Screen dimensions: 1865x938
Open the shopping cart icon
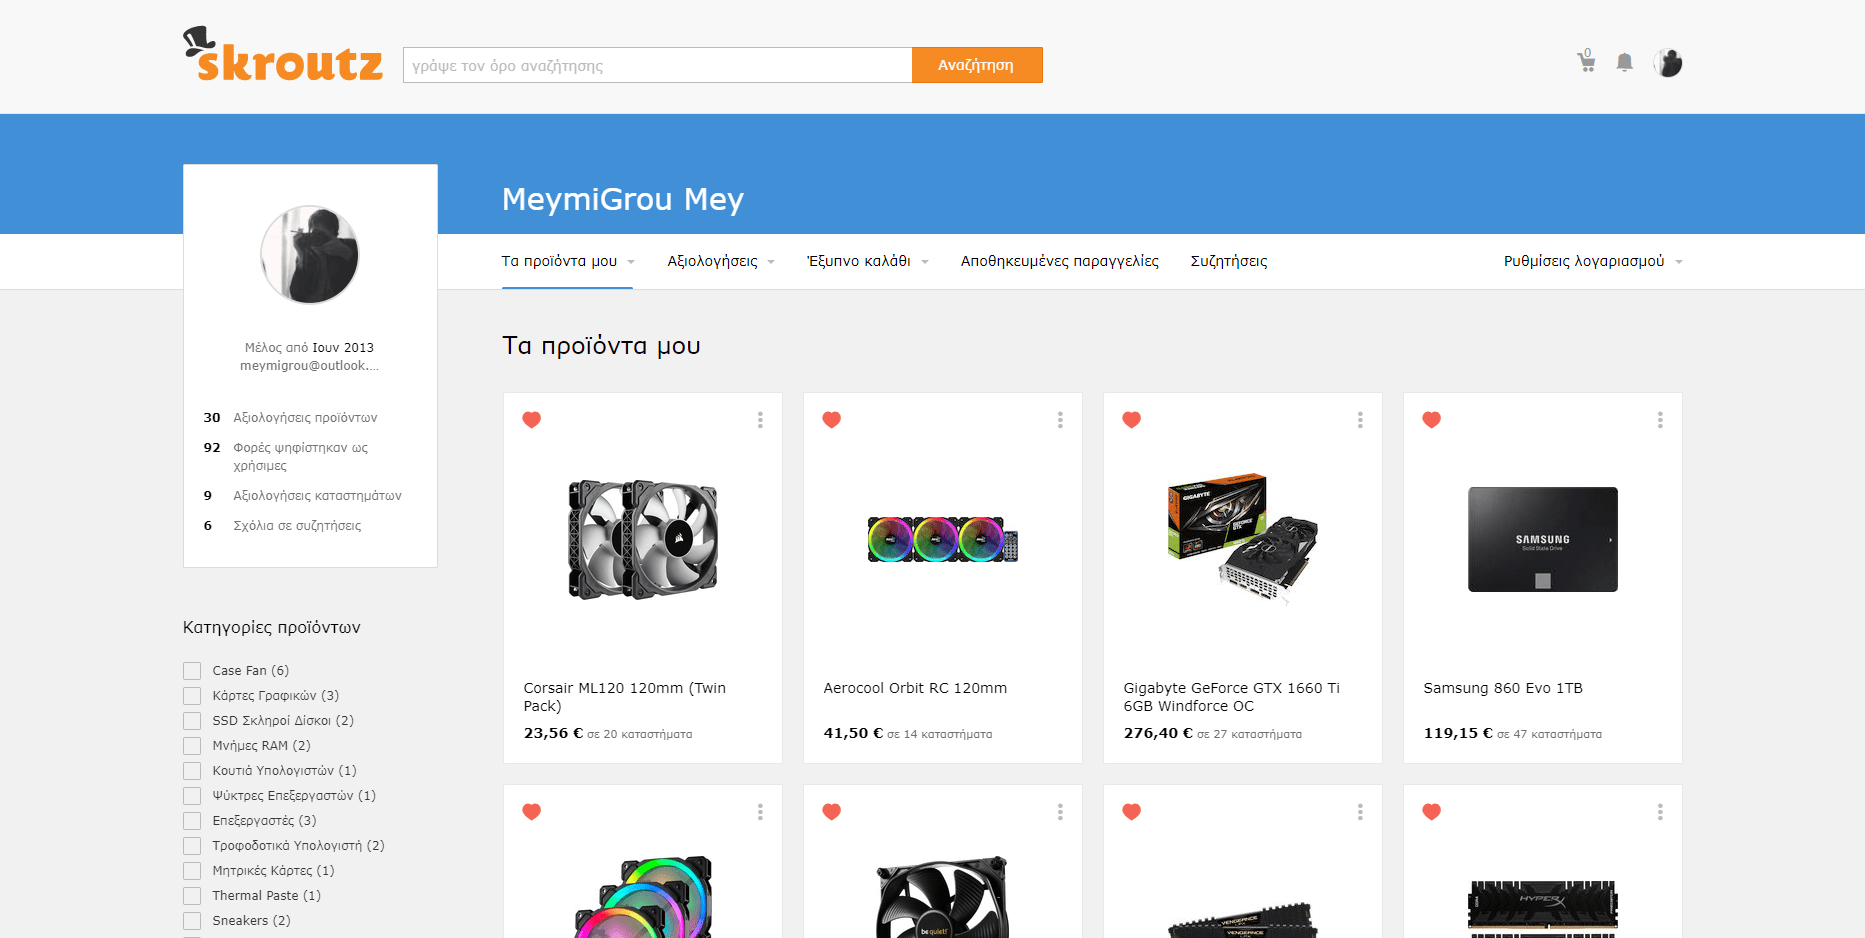coord(1586,62)
